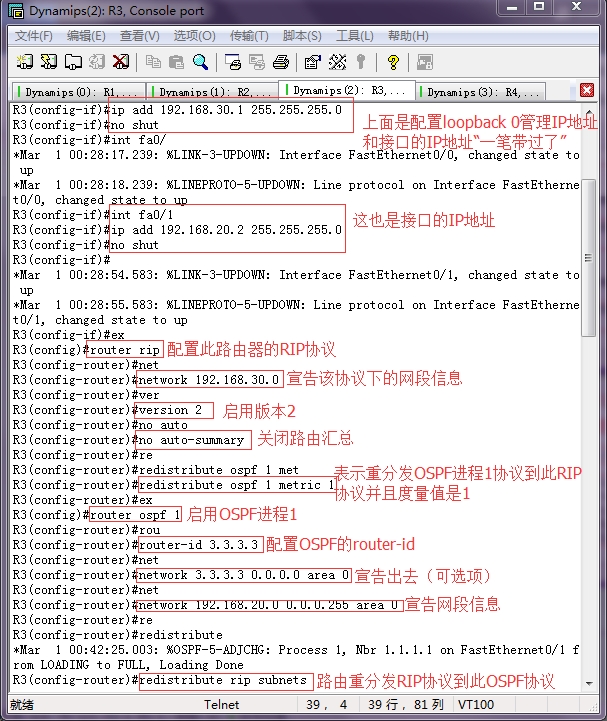Open the 传输(T) menu
The width and height of the screenshot is (607, 721).
tap(249, 36)
